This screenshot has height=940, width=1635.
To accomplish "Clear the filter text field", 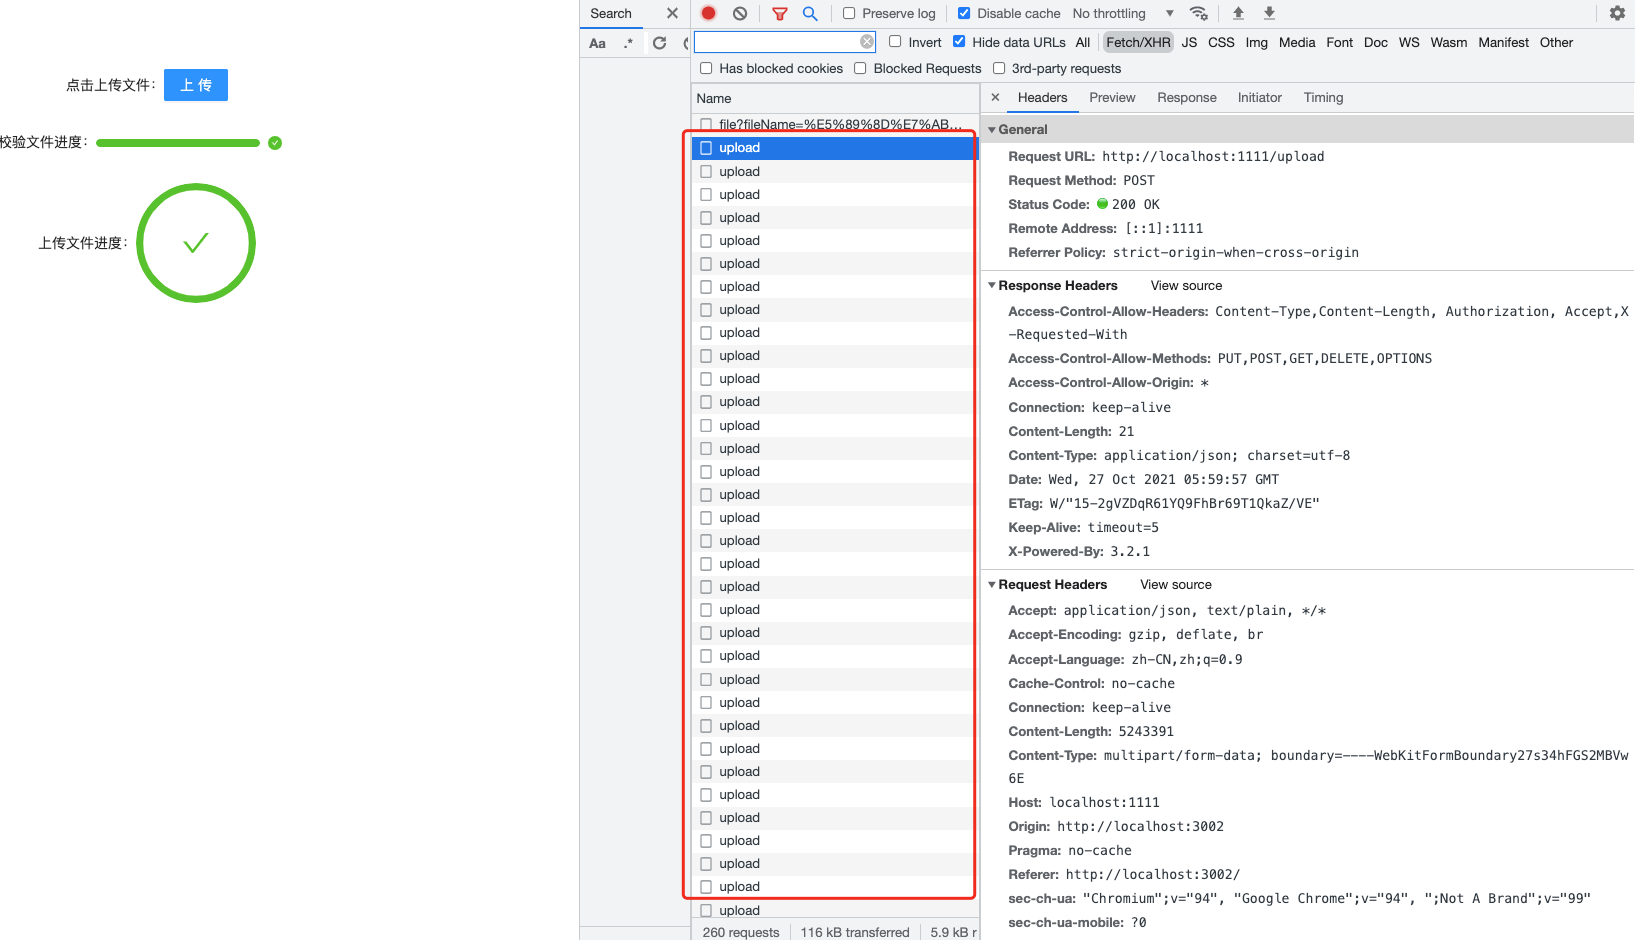I will coord(867,42).
